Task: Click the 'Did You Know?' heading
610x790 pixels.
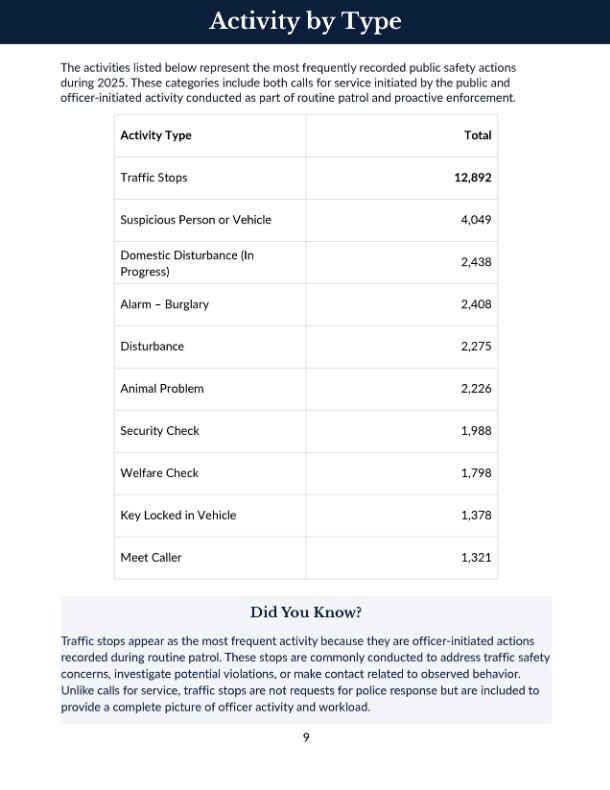Action: (306, 612)
